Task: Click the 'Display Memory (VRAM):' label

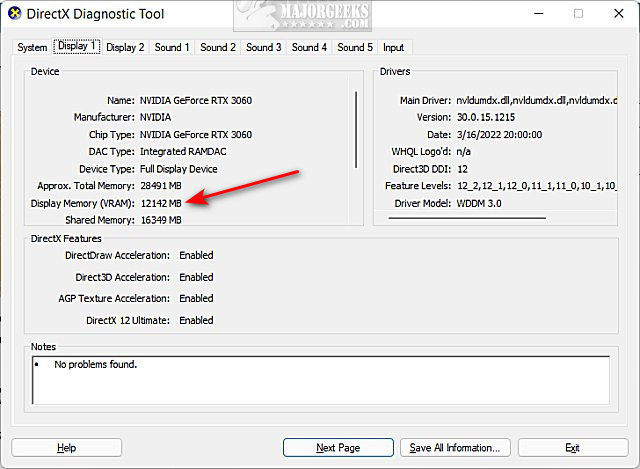Action: [82, 203]
